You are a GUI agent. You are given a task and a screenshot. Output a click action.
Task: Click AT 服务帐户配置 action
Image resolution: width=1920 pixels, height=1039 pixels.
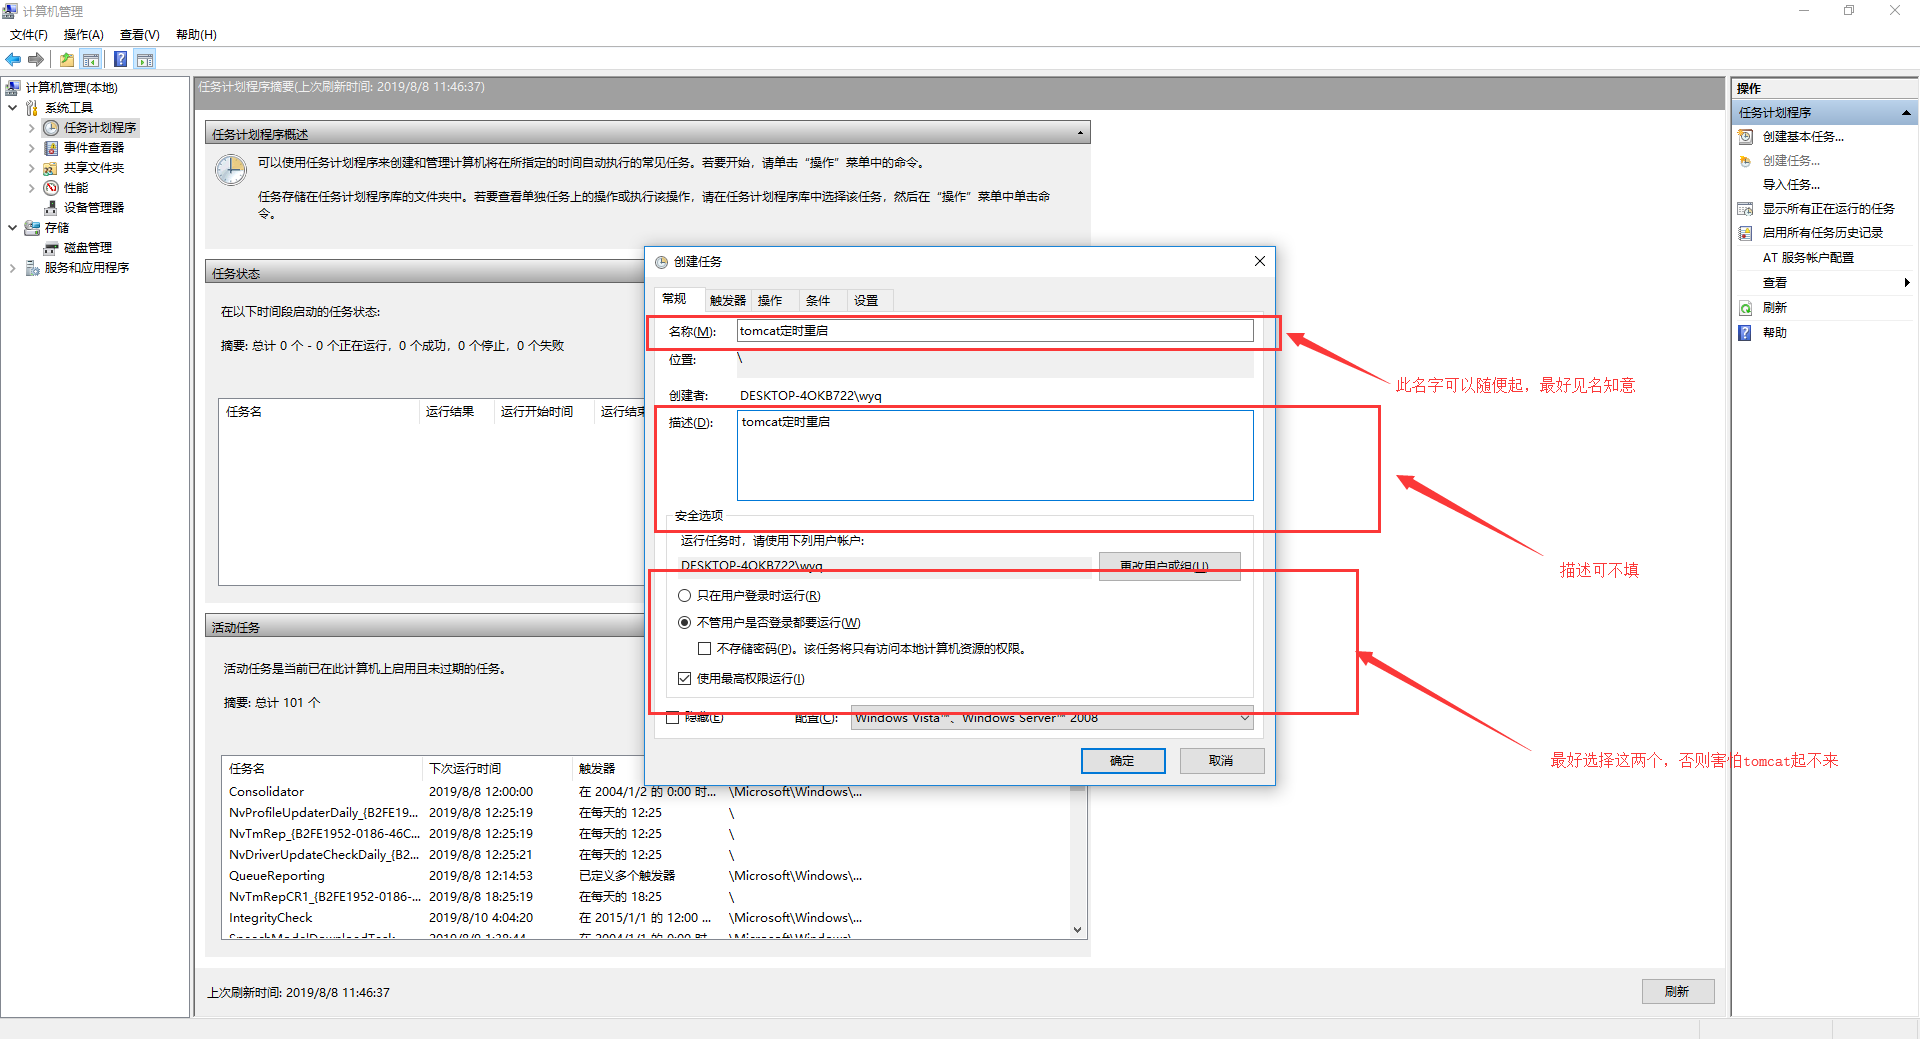point(1808,258)
